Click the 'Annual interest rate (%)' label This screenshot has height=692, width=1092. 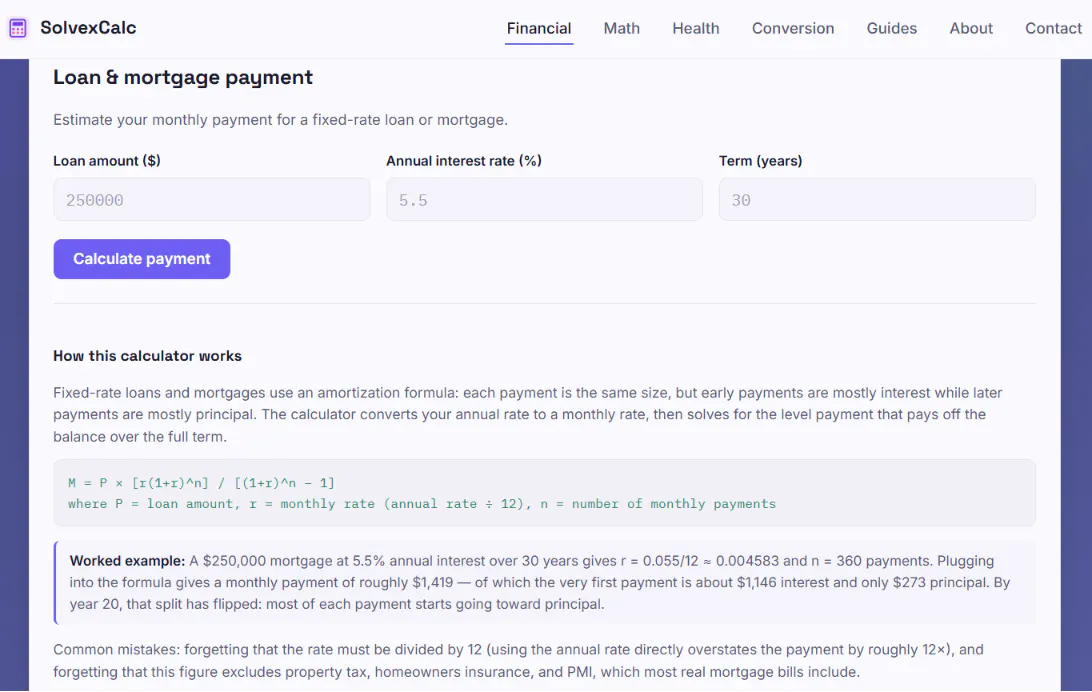(x=464, y=161)
